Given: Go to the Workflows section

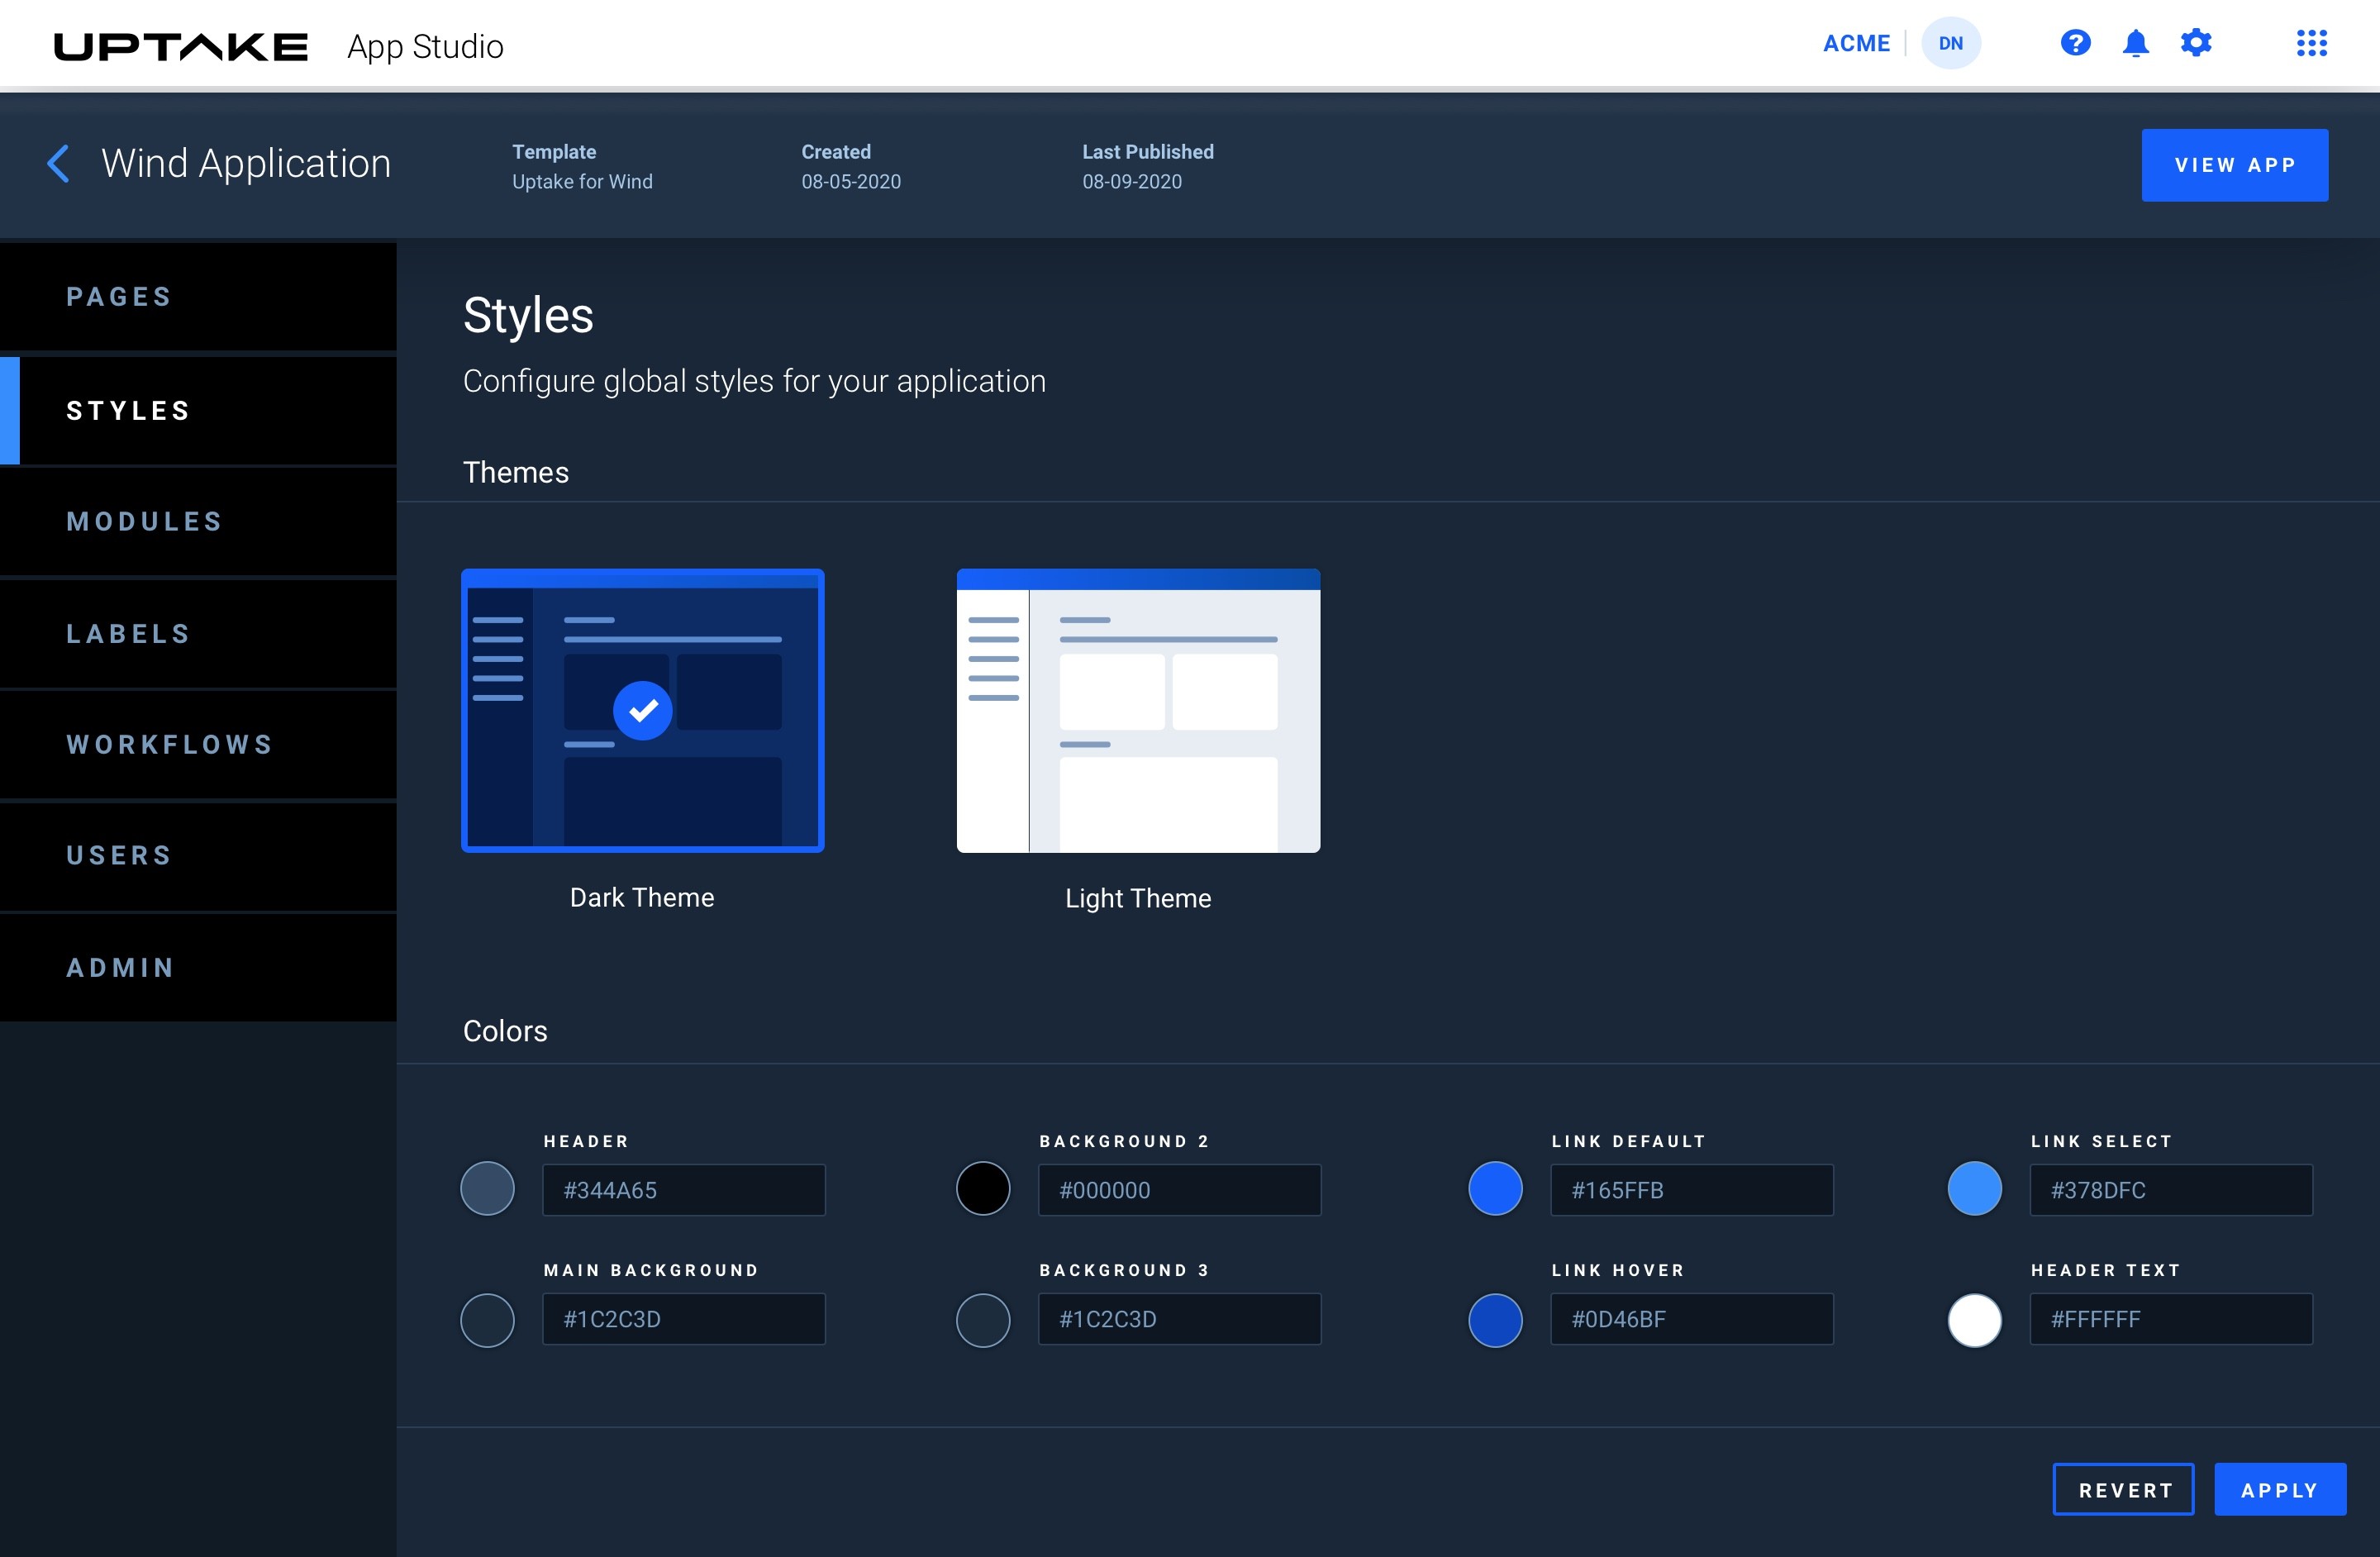Looking at the screenshot, I should point(198,744).
